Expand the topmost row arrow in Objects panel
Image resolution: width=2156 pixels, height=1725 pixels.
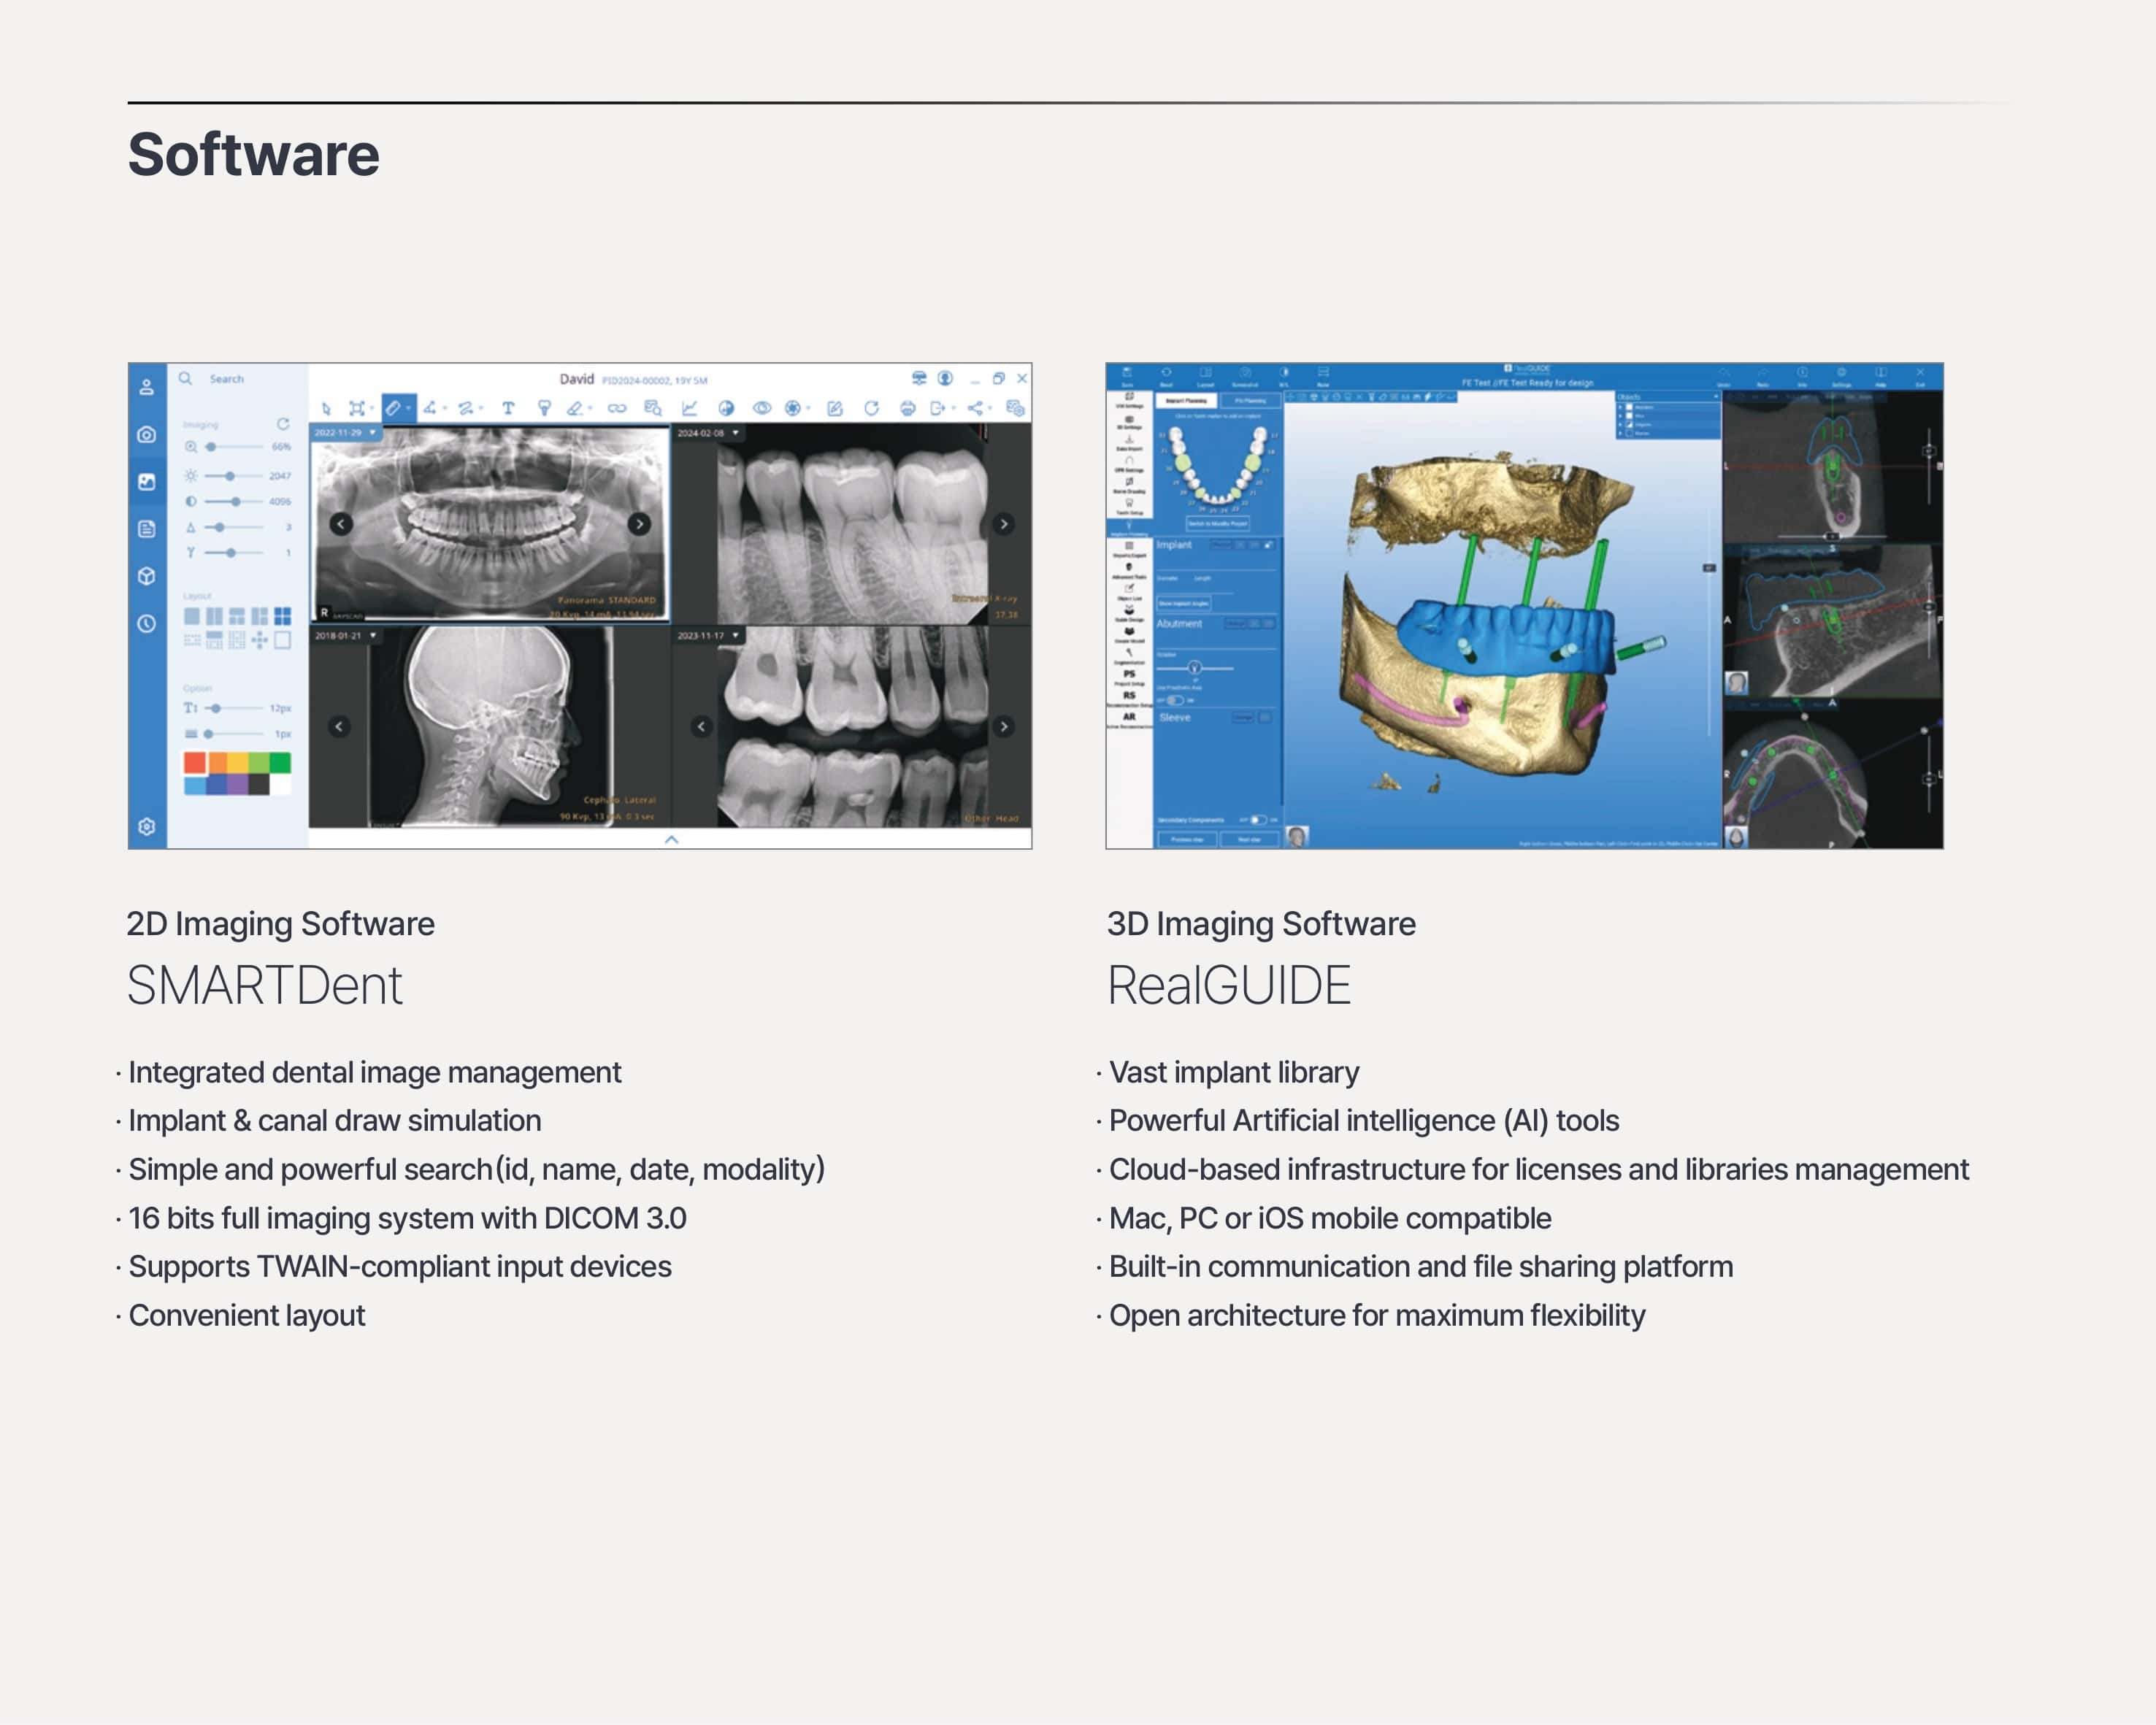pos(1620,408)
